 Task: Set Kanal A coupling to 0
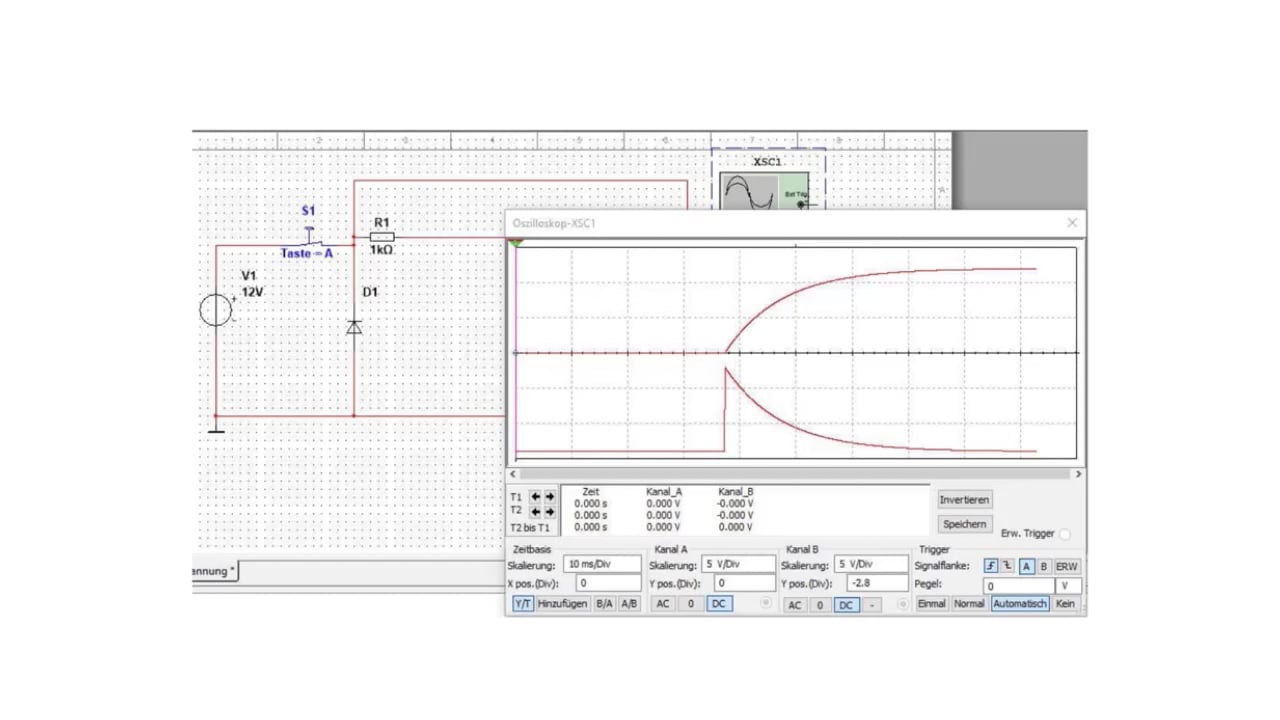(691, 604)
